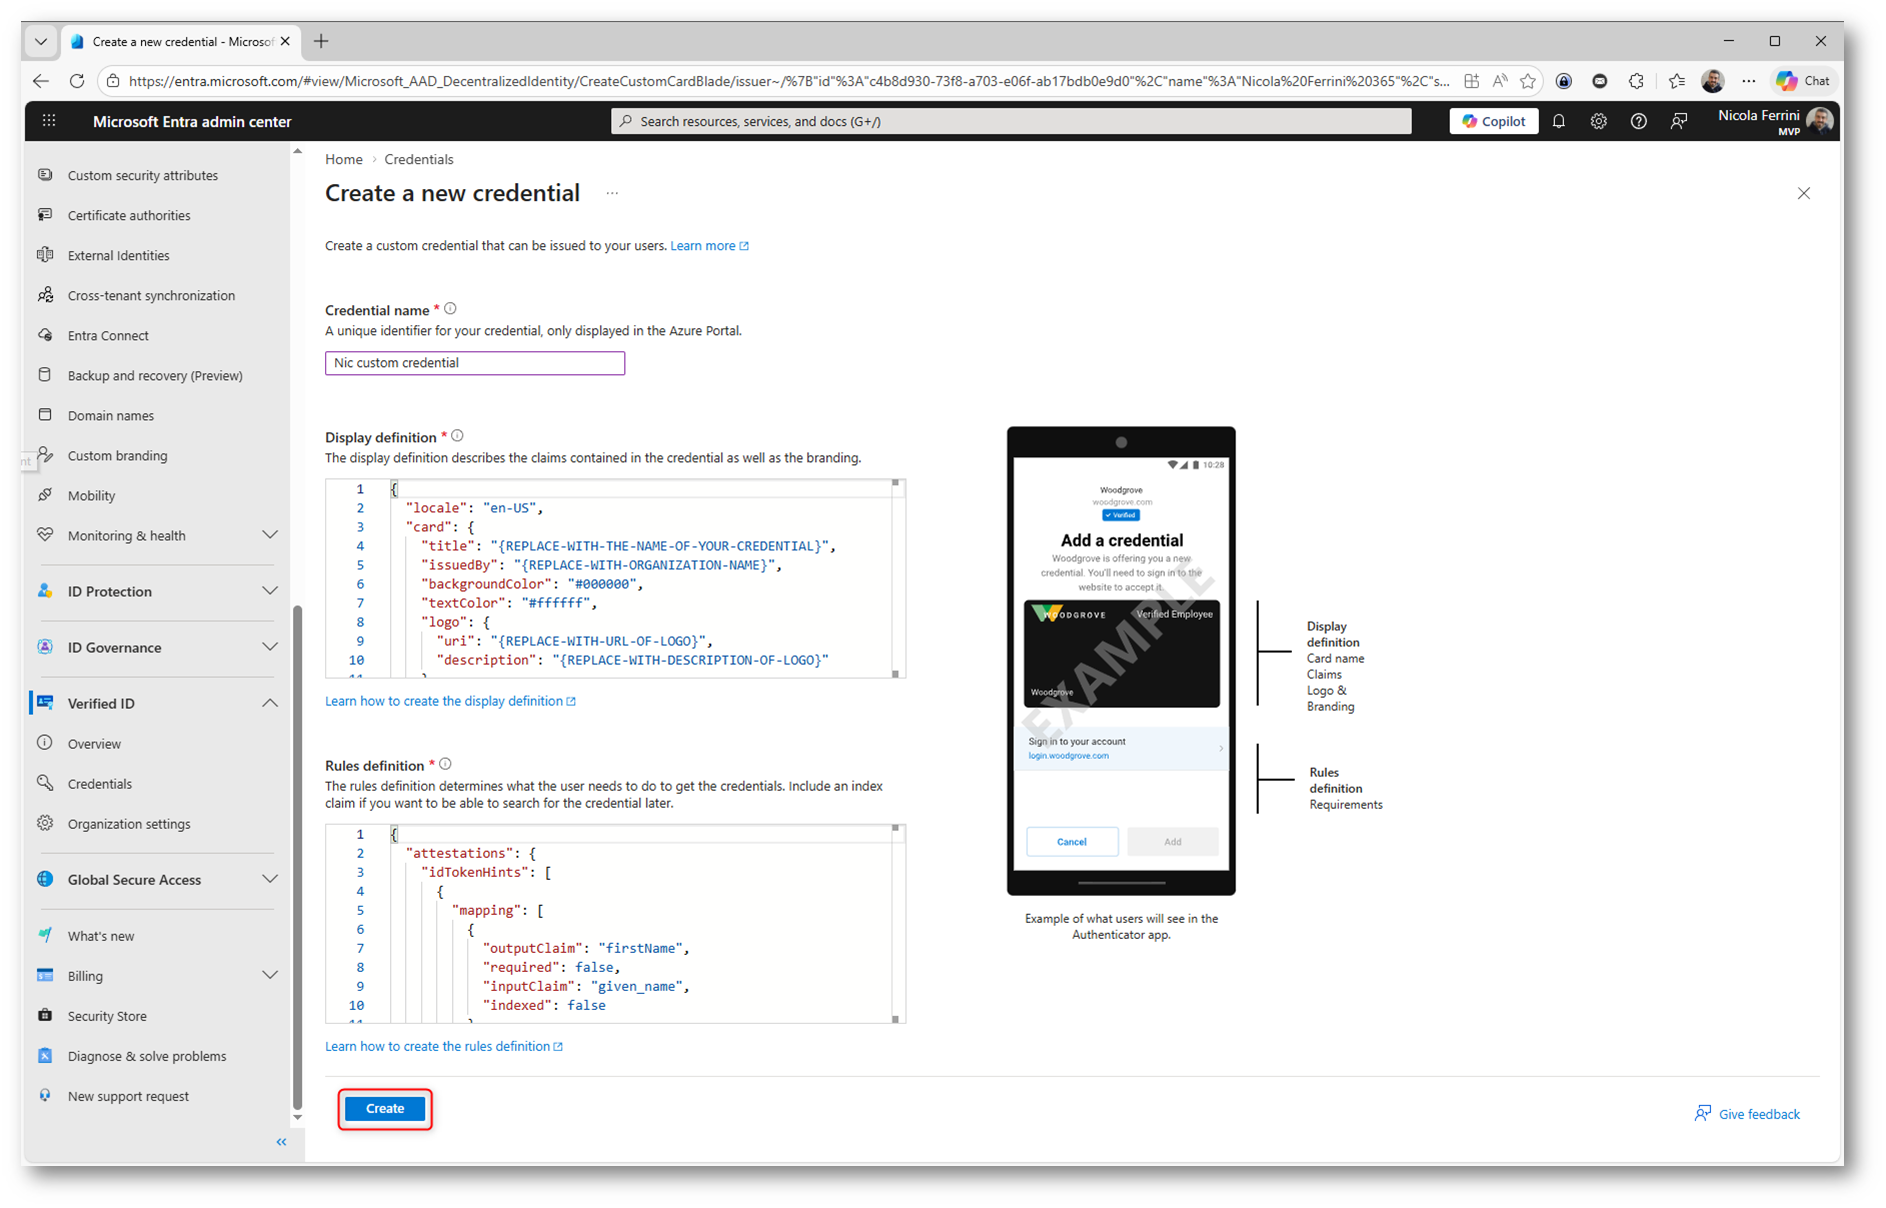Collapse the left navigation sidebar

click(x=281, y=1141)
